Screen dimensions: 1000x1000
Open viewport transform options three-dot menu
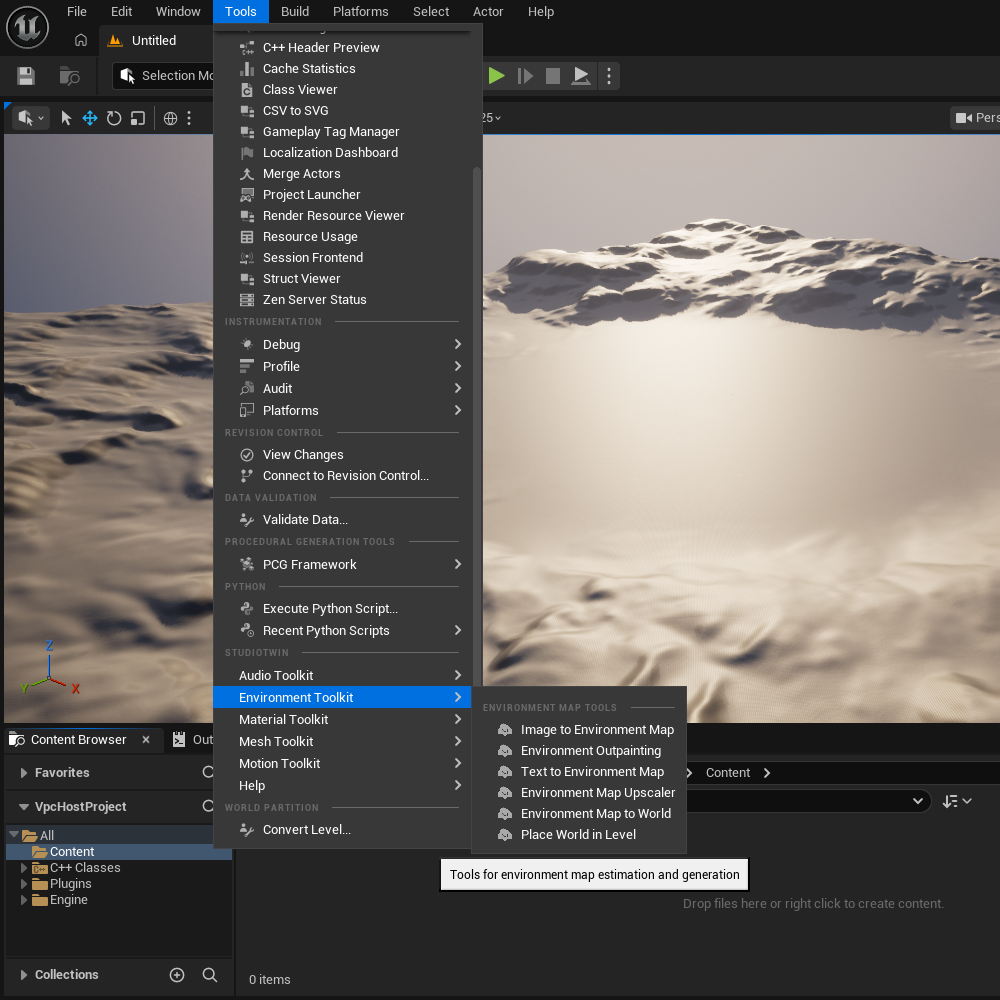pyautogui.click(x=189, y=118)
